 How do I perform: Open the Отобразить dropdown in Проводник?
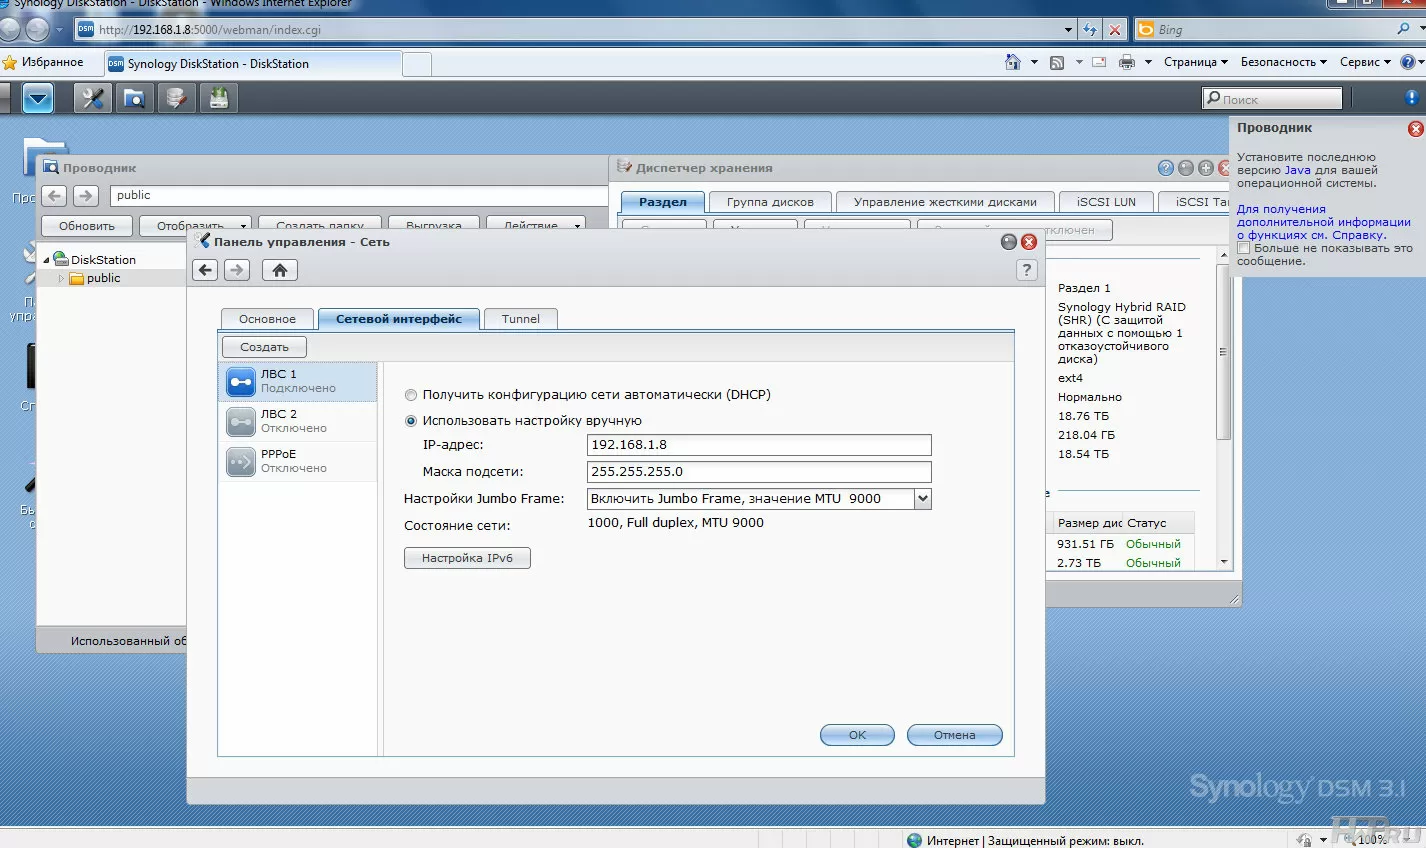point(196,225)
